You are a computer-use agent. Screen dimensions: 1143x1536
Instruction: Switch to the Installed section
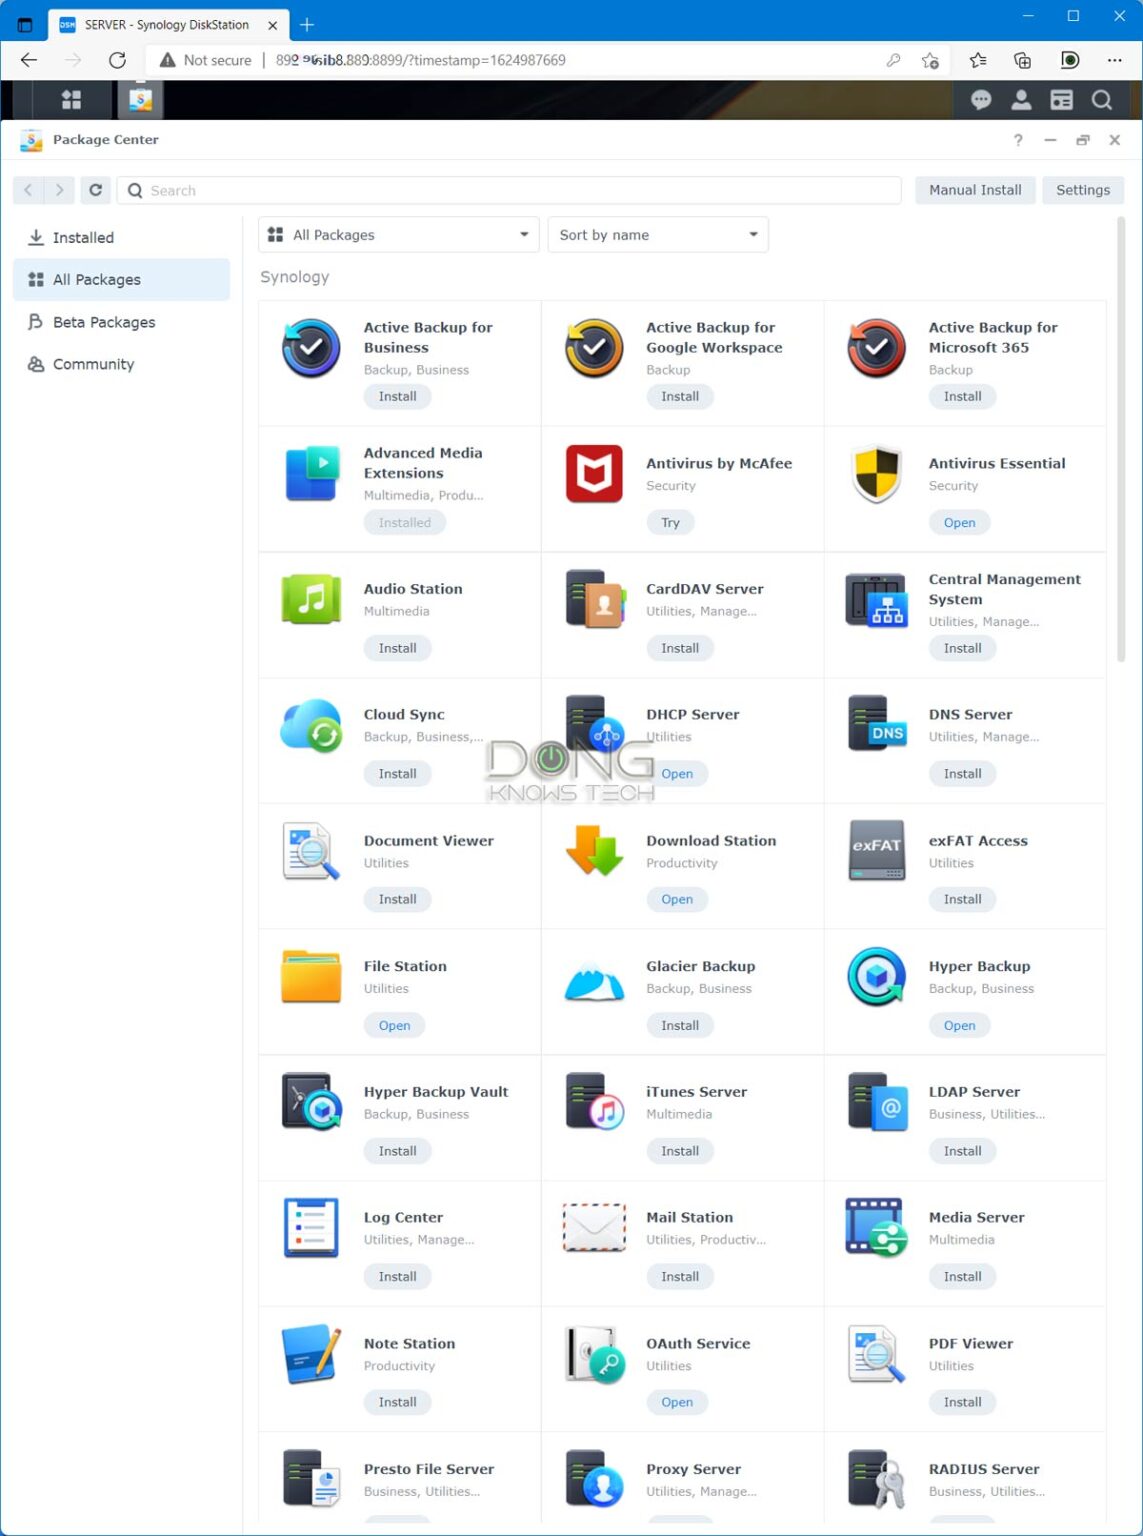(81, 237)
